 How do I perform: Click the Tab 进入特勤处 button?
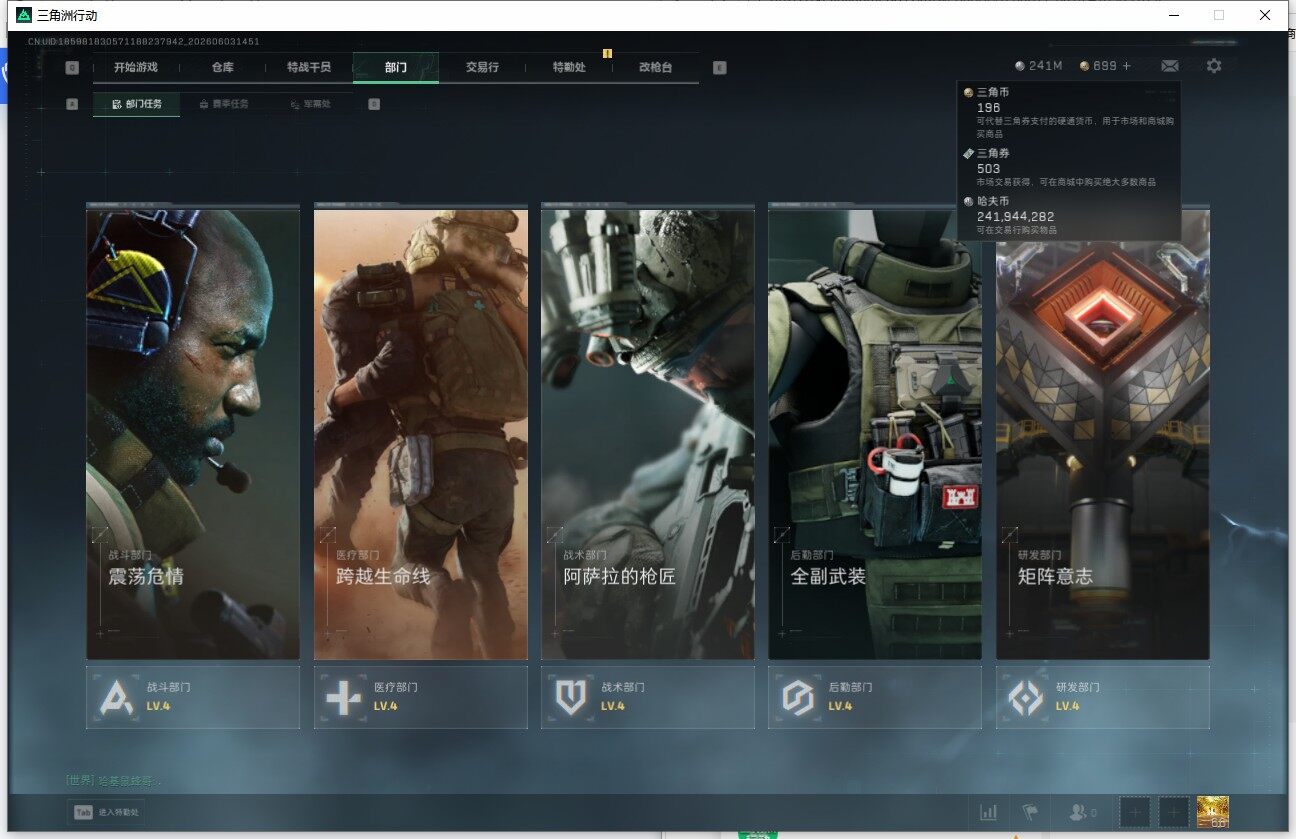click(105, 813)
